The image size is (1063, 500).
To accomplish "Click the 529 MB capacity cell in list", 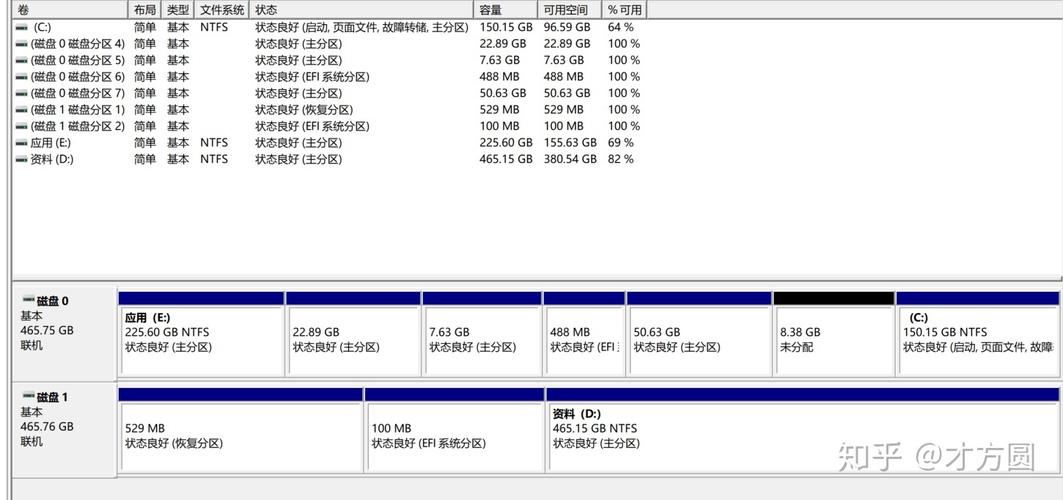I will (500, 110).
